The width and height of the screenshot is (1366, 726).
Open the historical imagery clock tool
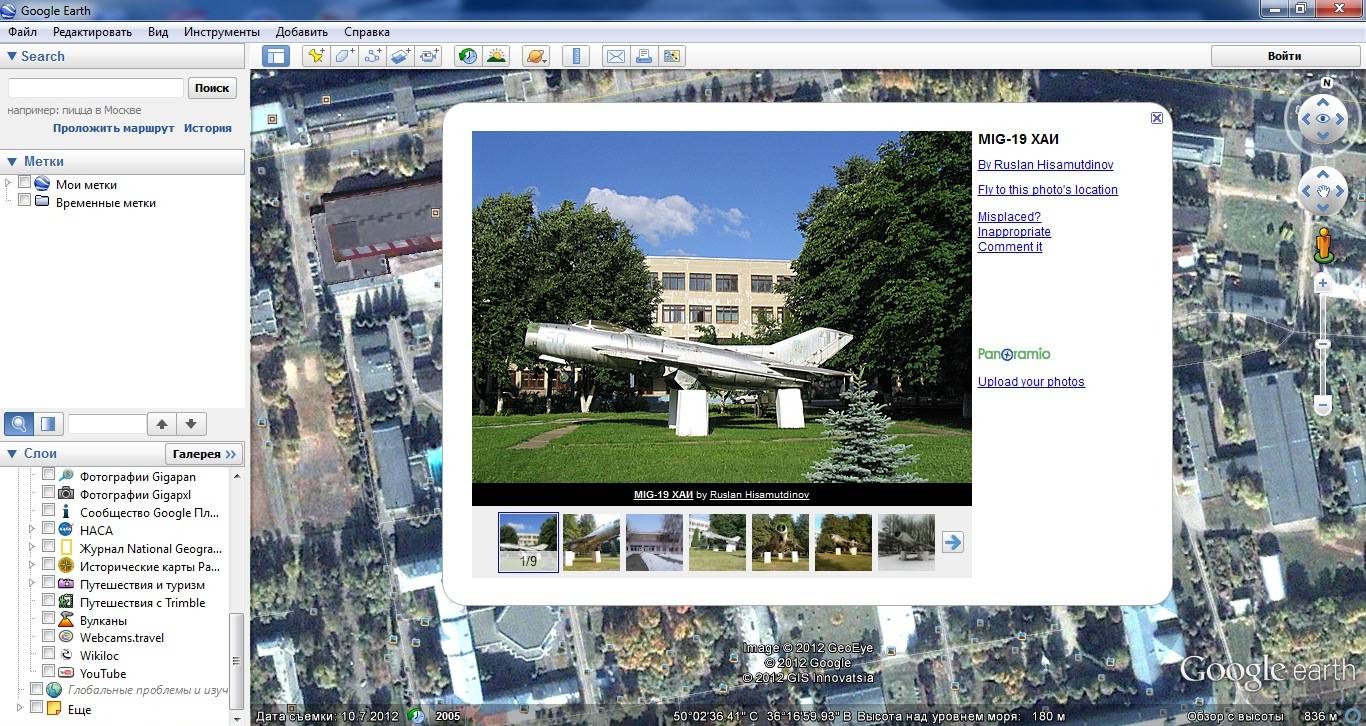(x=467, y=56)
